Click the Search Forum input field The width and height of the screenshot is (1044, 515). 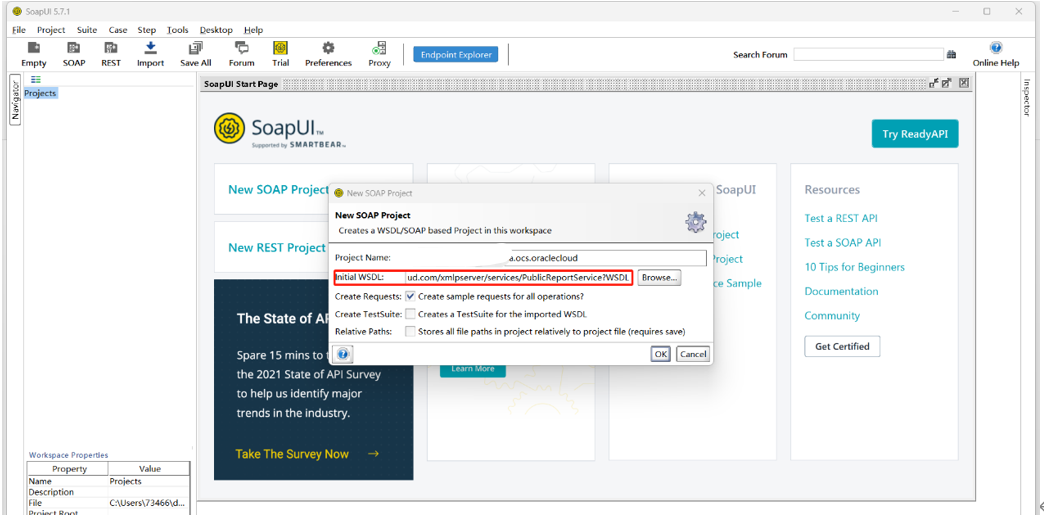click(868, 55)
